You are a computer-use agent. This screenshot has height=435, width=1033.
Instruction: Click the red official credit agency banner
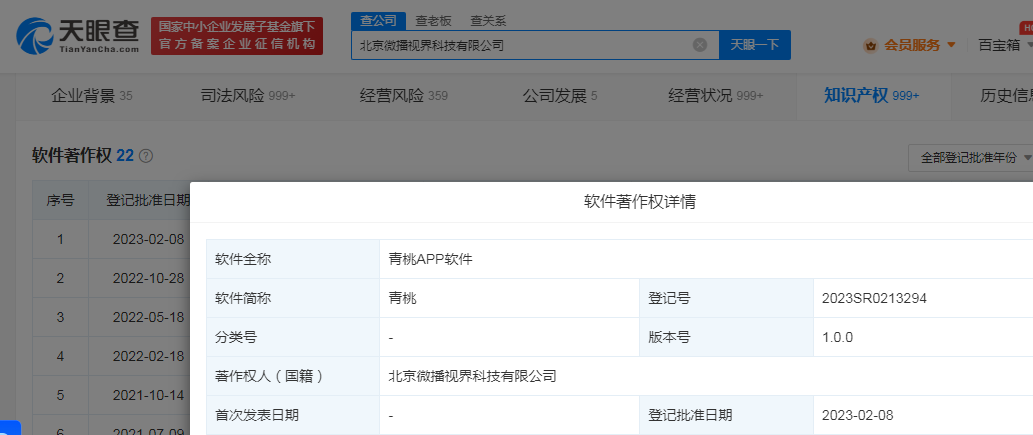(237, 36)
